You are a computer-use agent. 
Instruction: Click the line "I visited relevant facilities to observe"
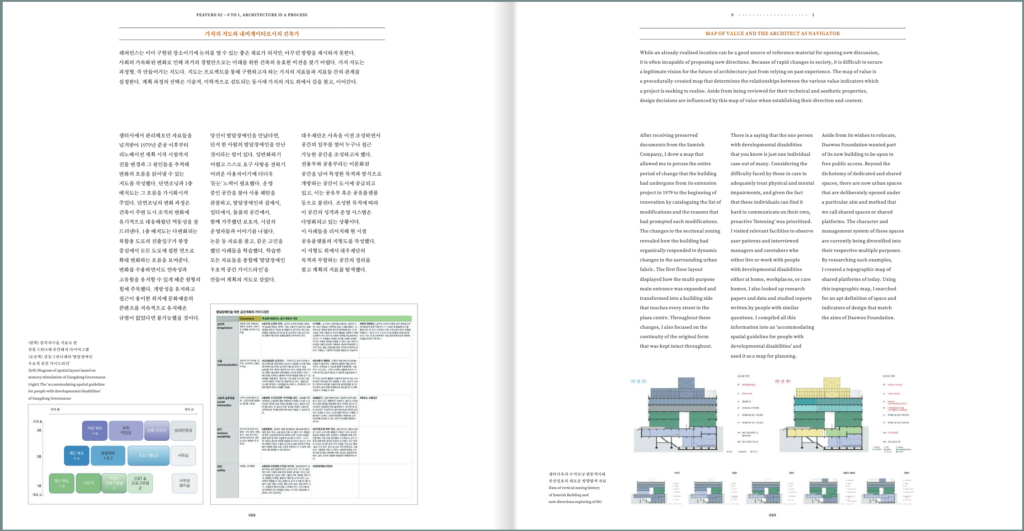click(x=771, y=231)
